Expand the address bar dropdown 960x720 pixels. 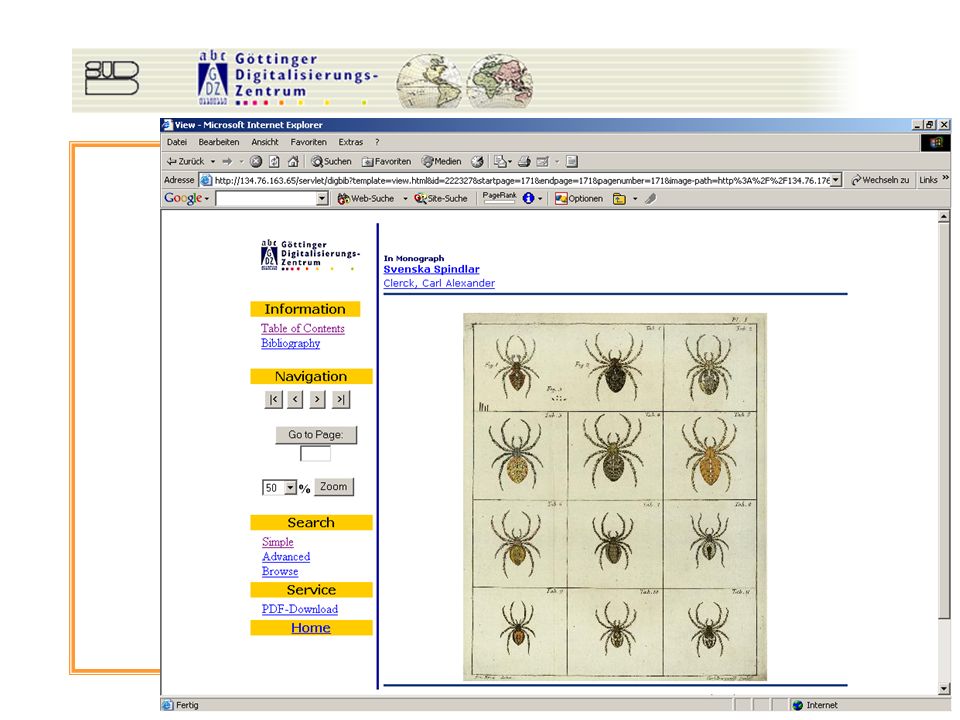[x=836, y=181]
